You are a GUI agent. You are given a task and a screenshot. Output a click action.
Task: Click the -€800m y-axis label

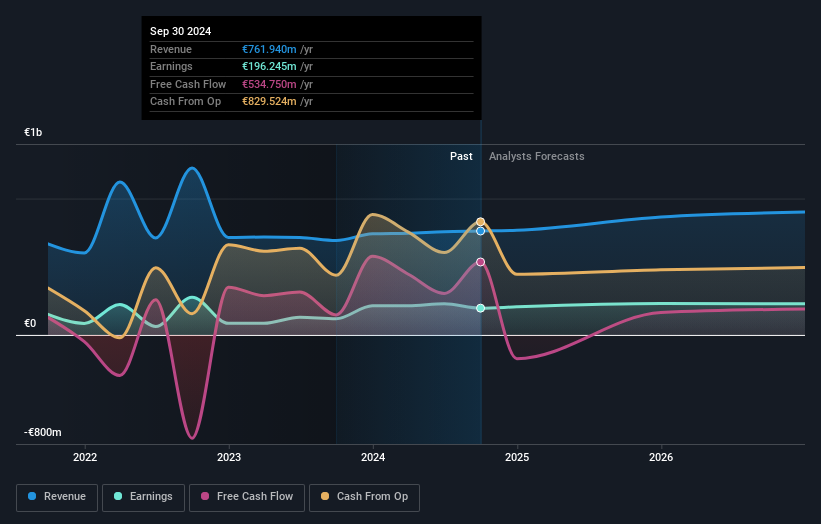coord(42,432)
